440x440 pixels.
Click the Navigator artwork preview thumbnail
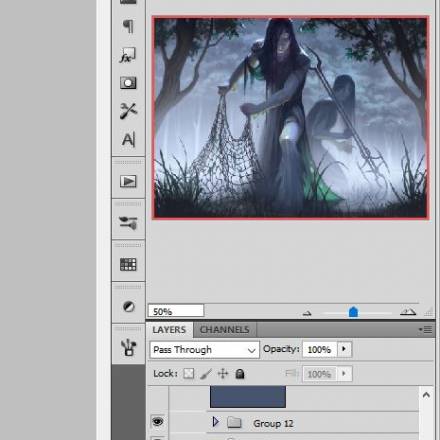(290, 118)
